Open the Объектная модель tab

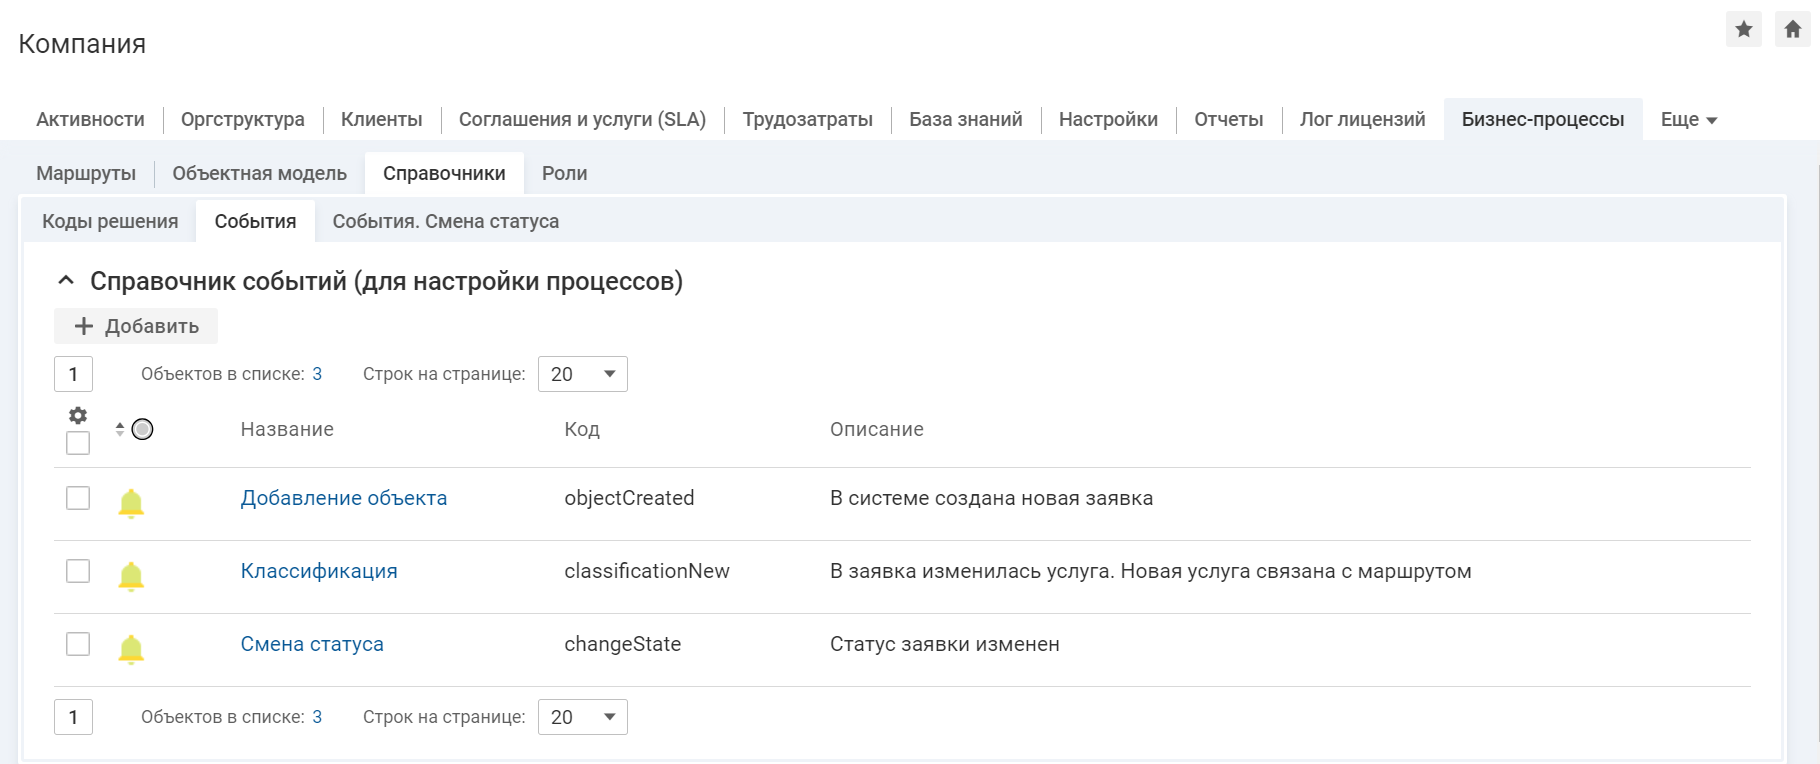259,173
